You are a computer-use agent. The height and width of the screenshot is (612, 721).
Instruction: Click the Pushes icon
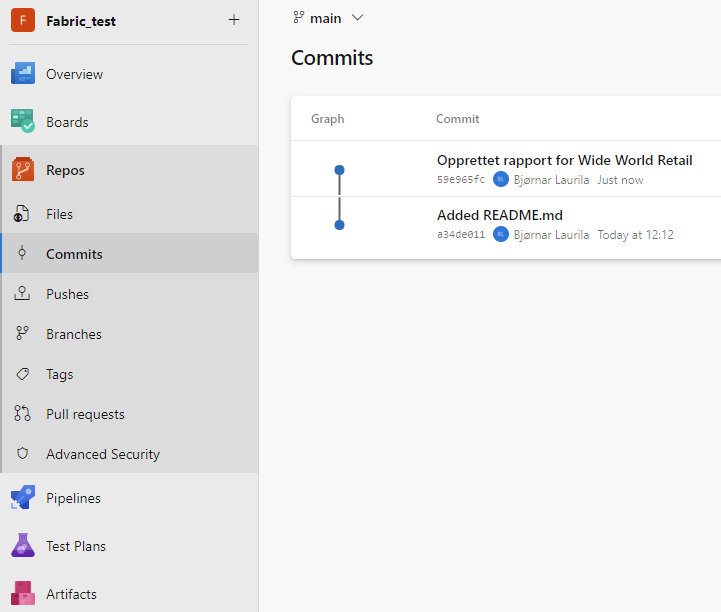(x=22, y=293)
